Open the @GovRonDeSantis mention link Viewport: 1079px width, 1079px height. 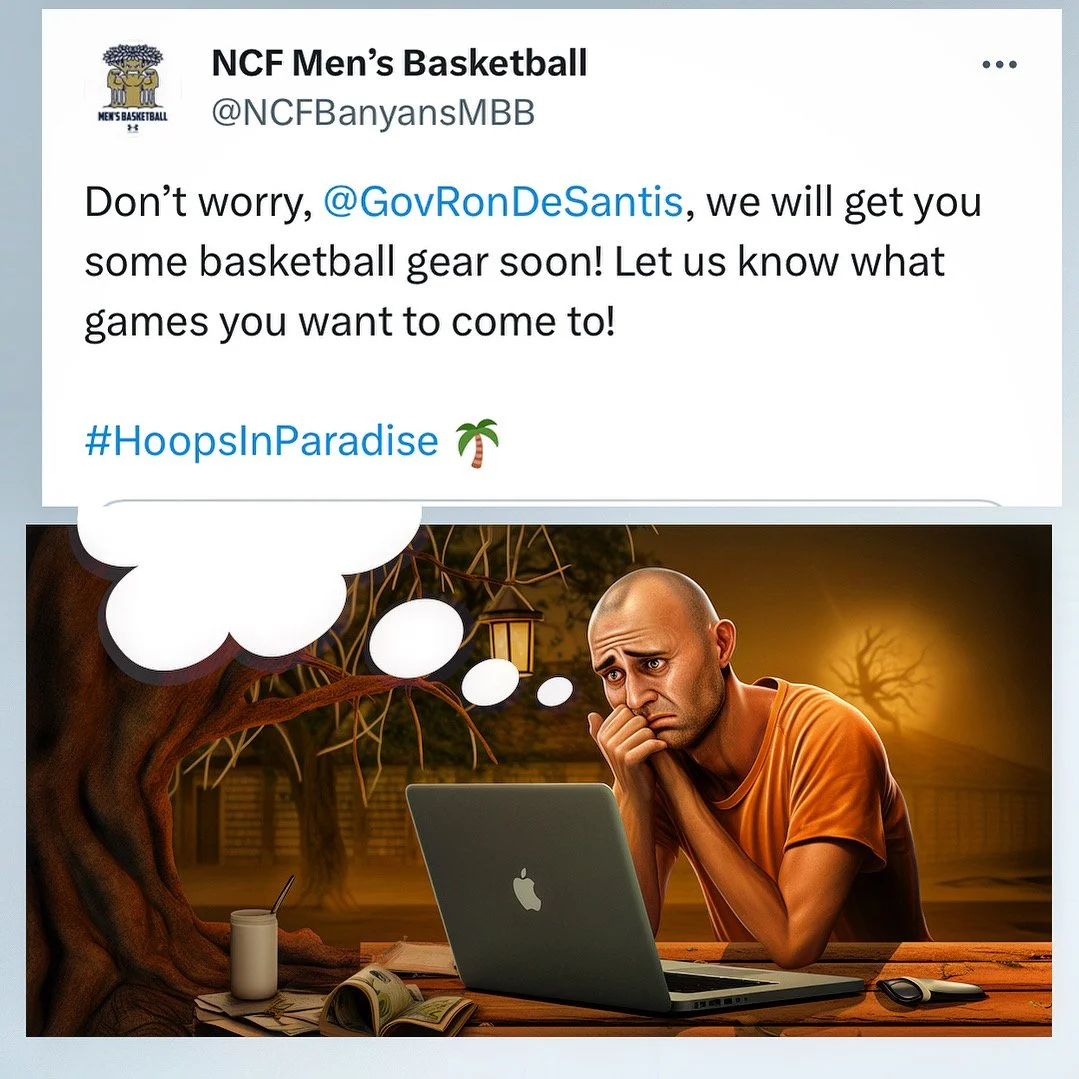503,202
